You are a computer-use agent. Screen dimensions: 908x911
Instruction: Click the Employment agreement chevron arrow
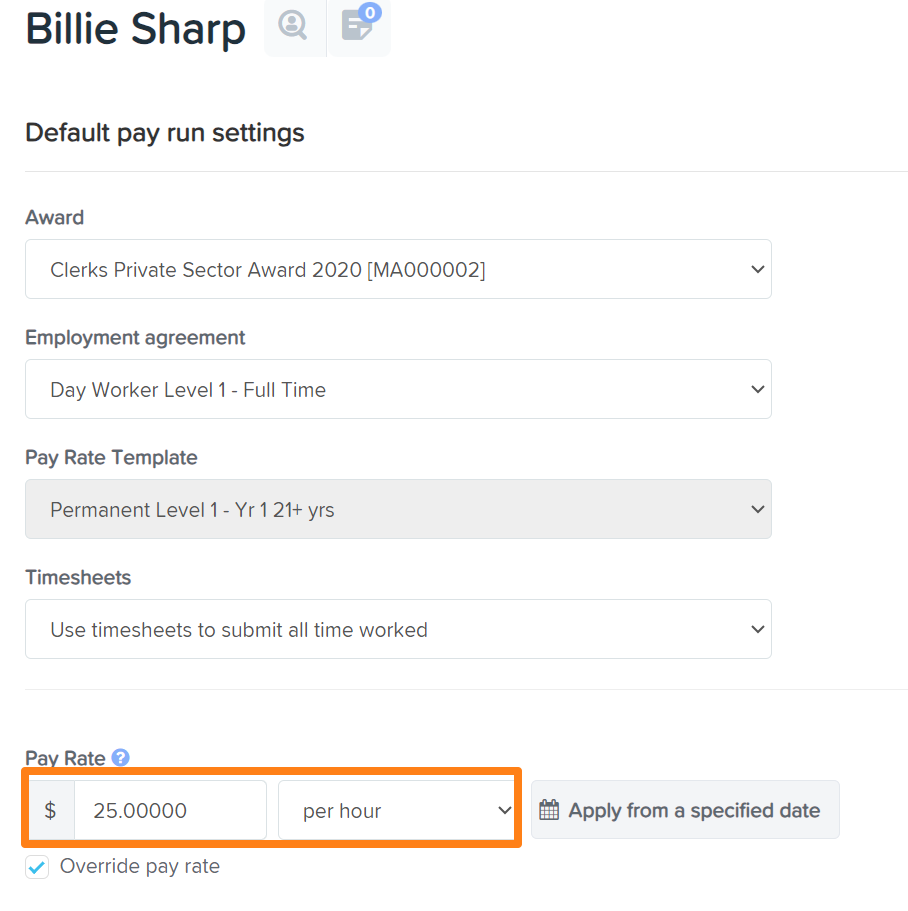758,389
